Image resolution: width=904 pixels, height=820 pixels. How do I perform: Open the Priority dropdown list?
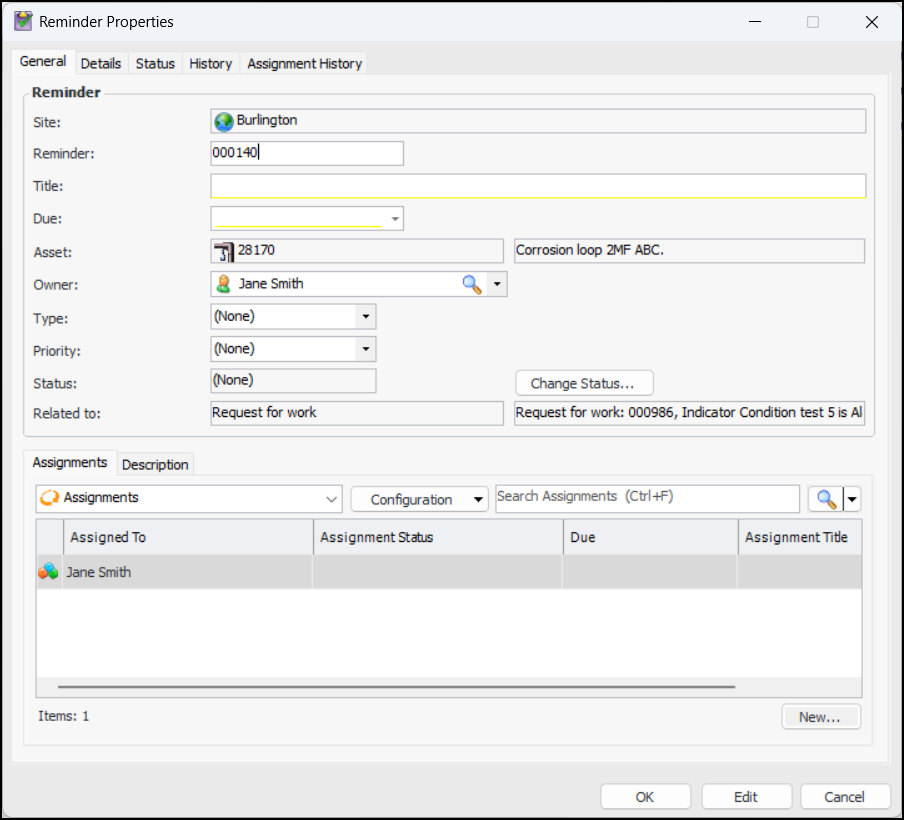[366, 349]
